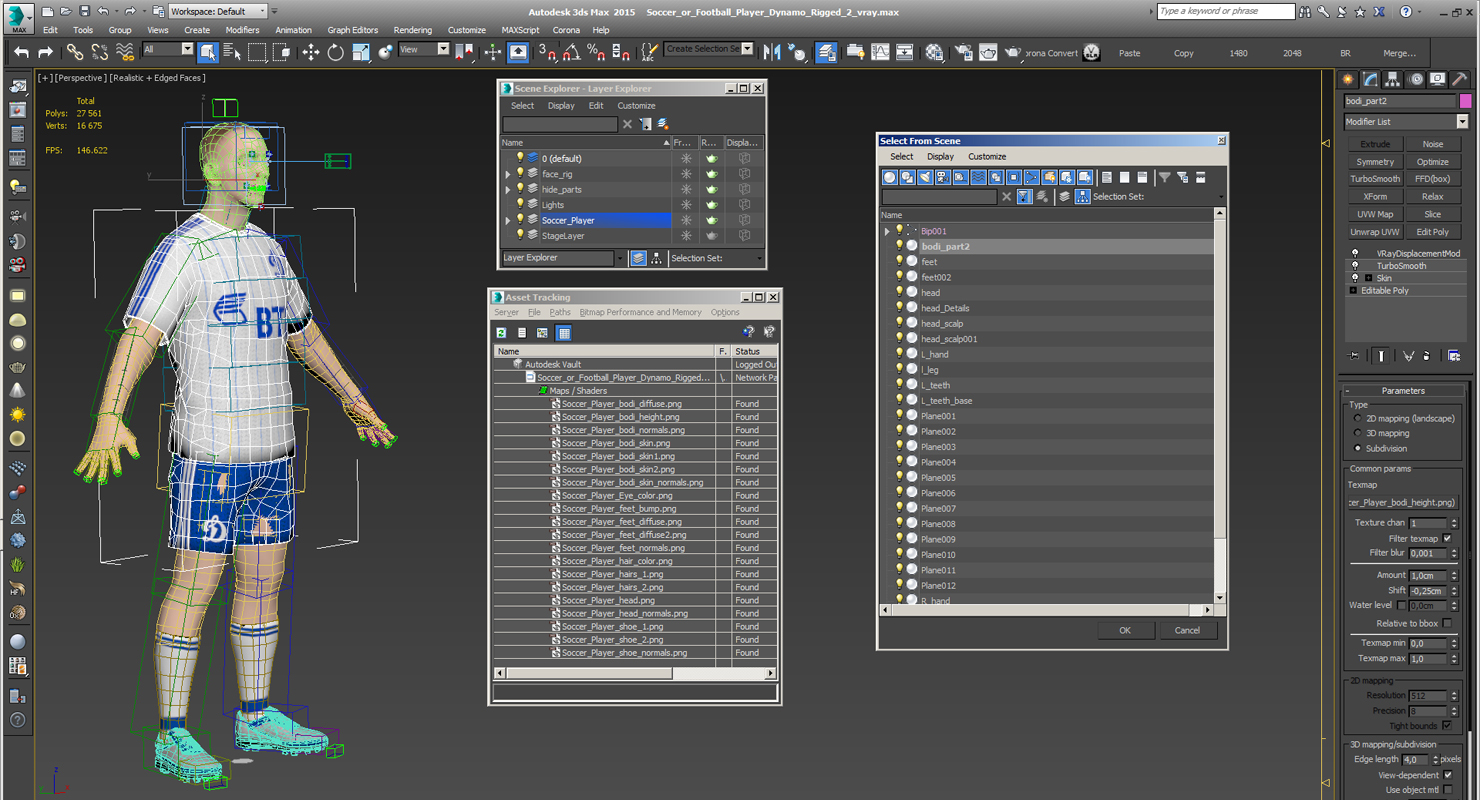Open the View reference coordinate dropdown

click(x=424, y=49)
